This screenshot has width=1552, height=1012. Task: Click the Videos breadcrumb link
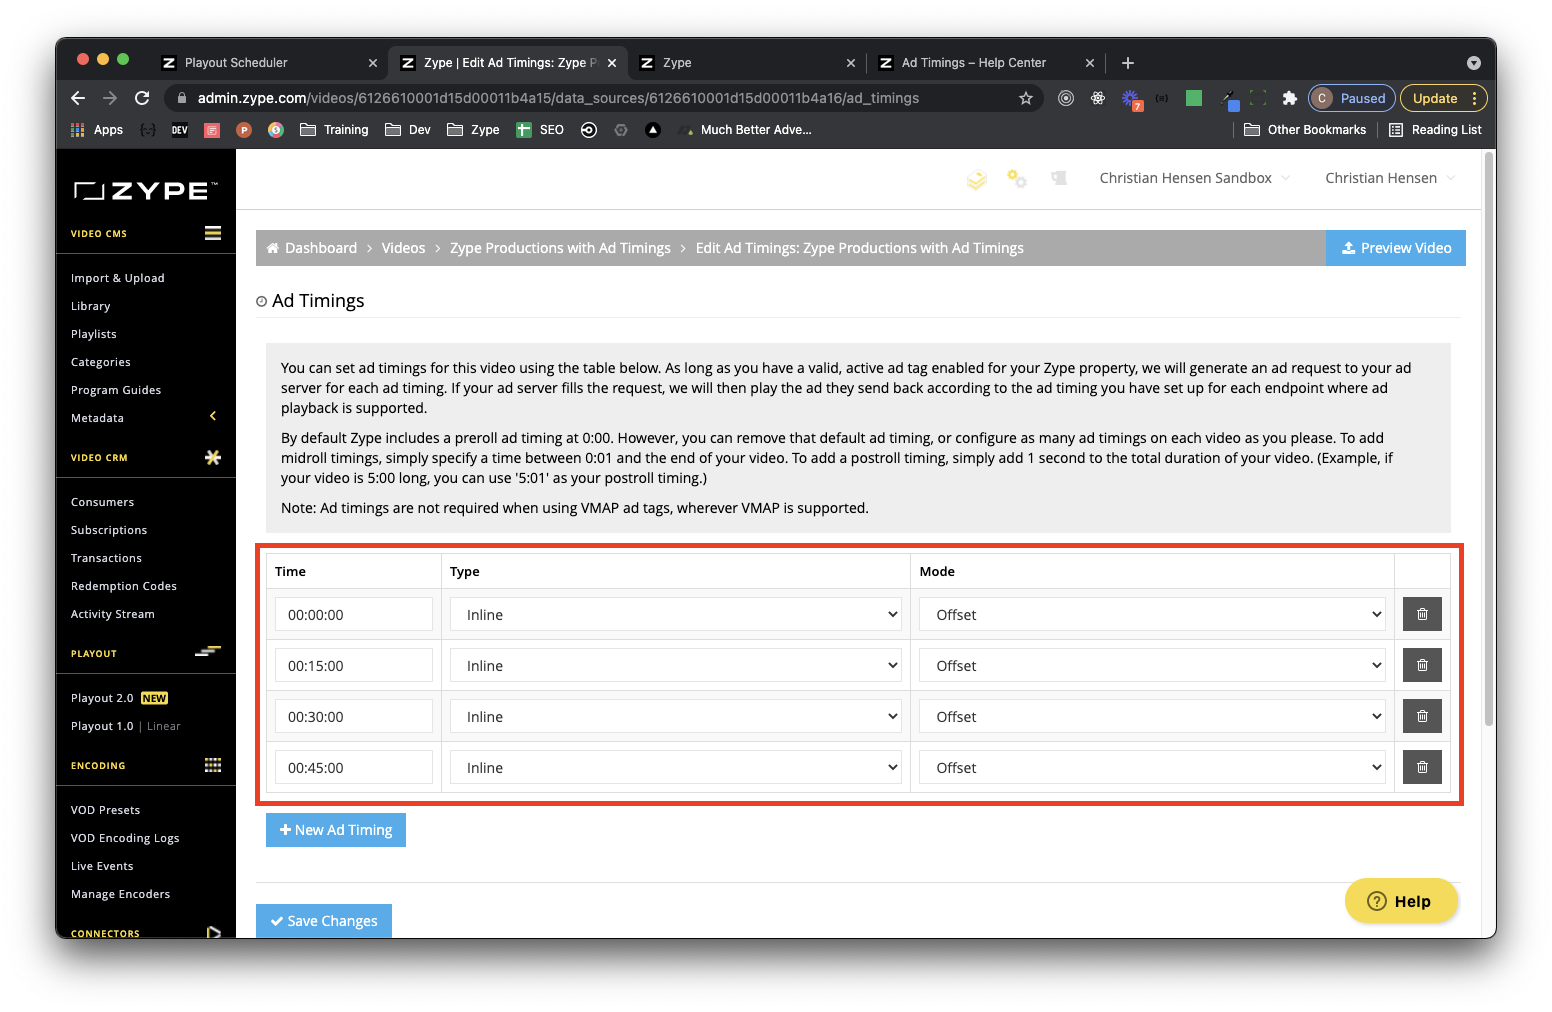click(x=403, y=248)
